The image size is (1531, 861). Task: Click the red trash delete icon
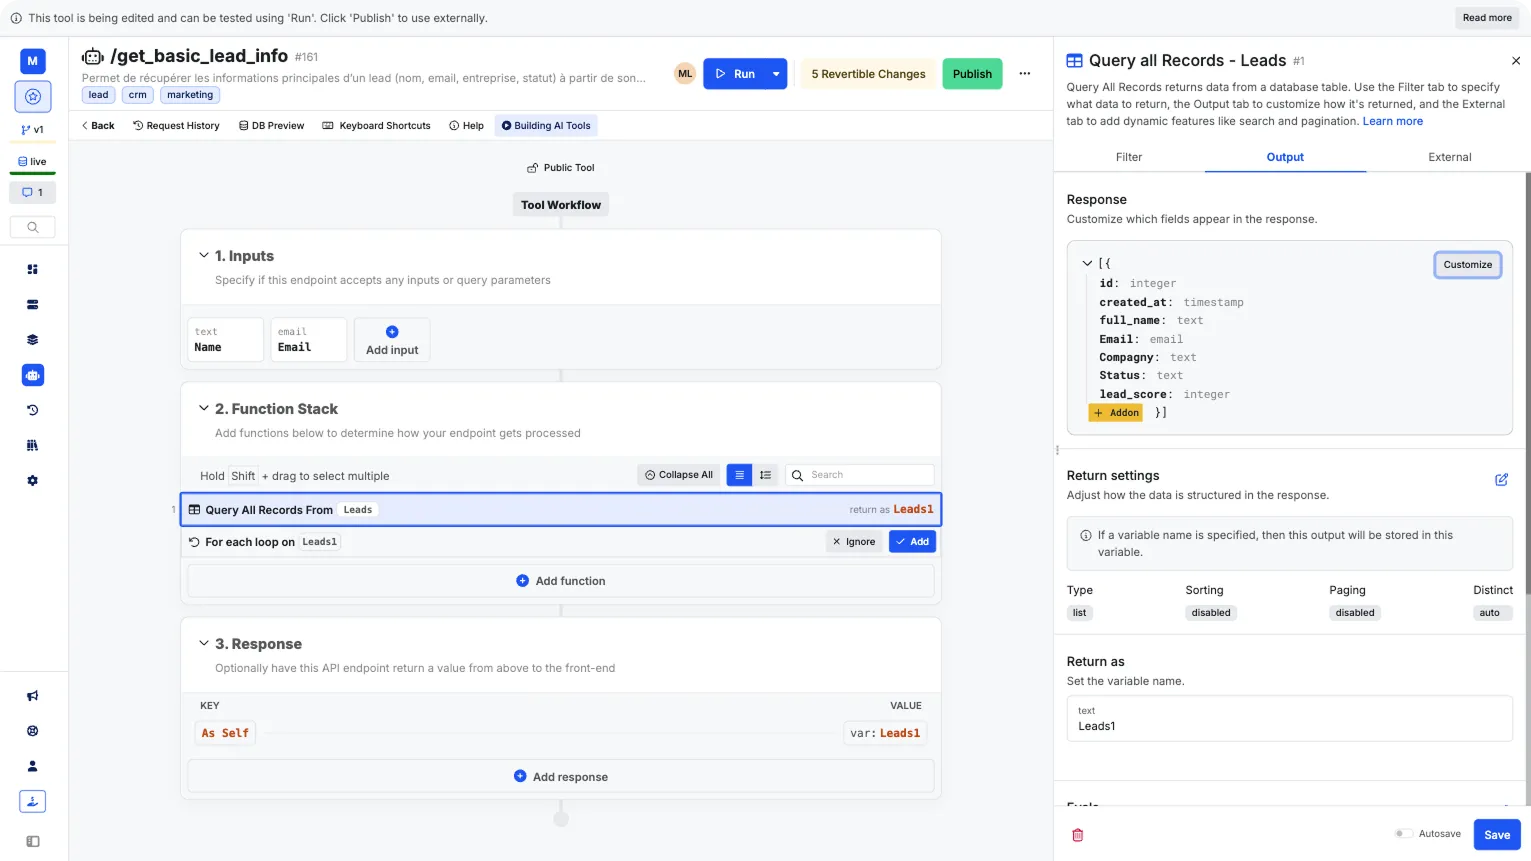tap(1078, 835)
